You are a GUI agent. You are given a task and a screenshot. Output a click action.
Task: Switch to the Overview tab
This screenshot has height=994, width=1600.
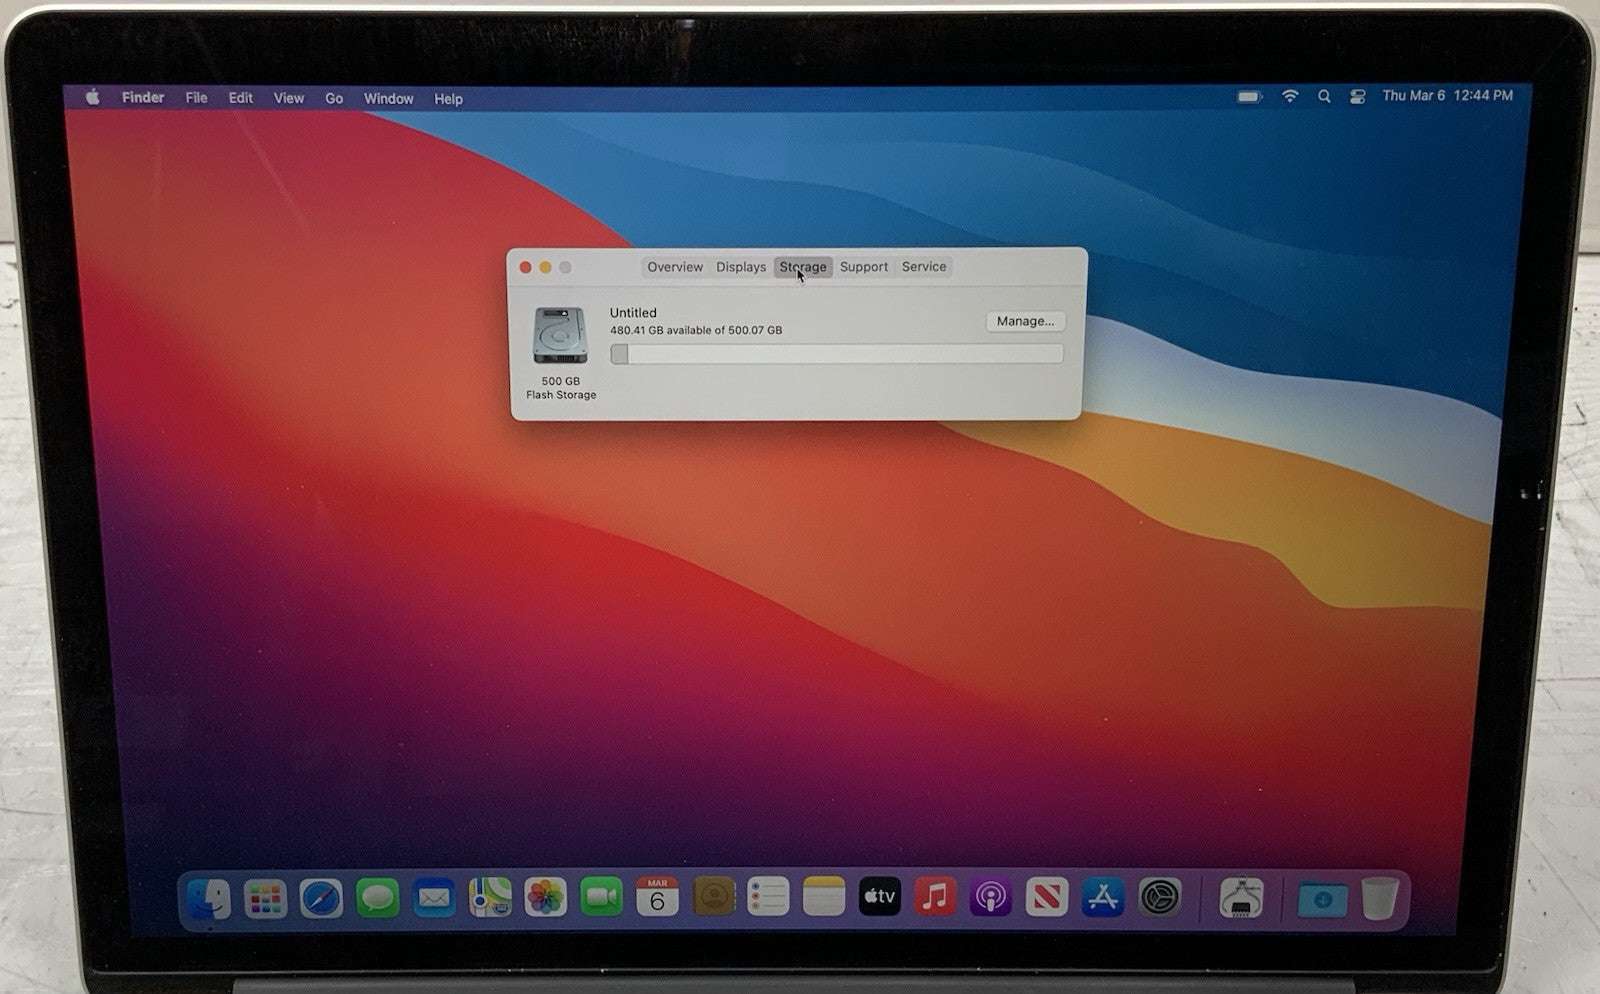point(675,267)
